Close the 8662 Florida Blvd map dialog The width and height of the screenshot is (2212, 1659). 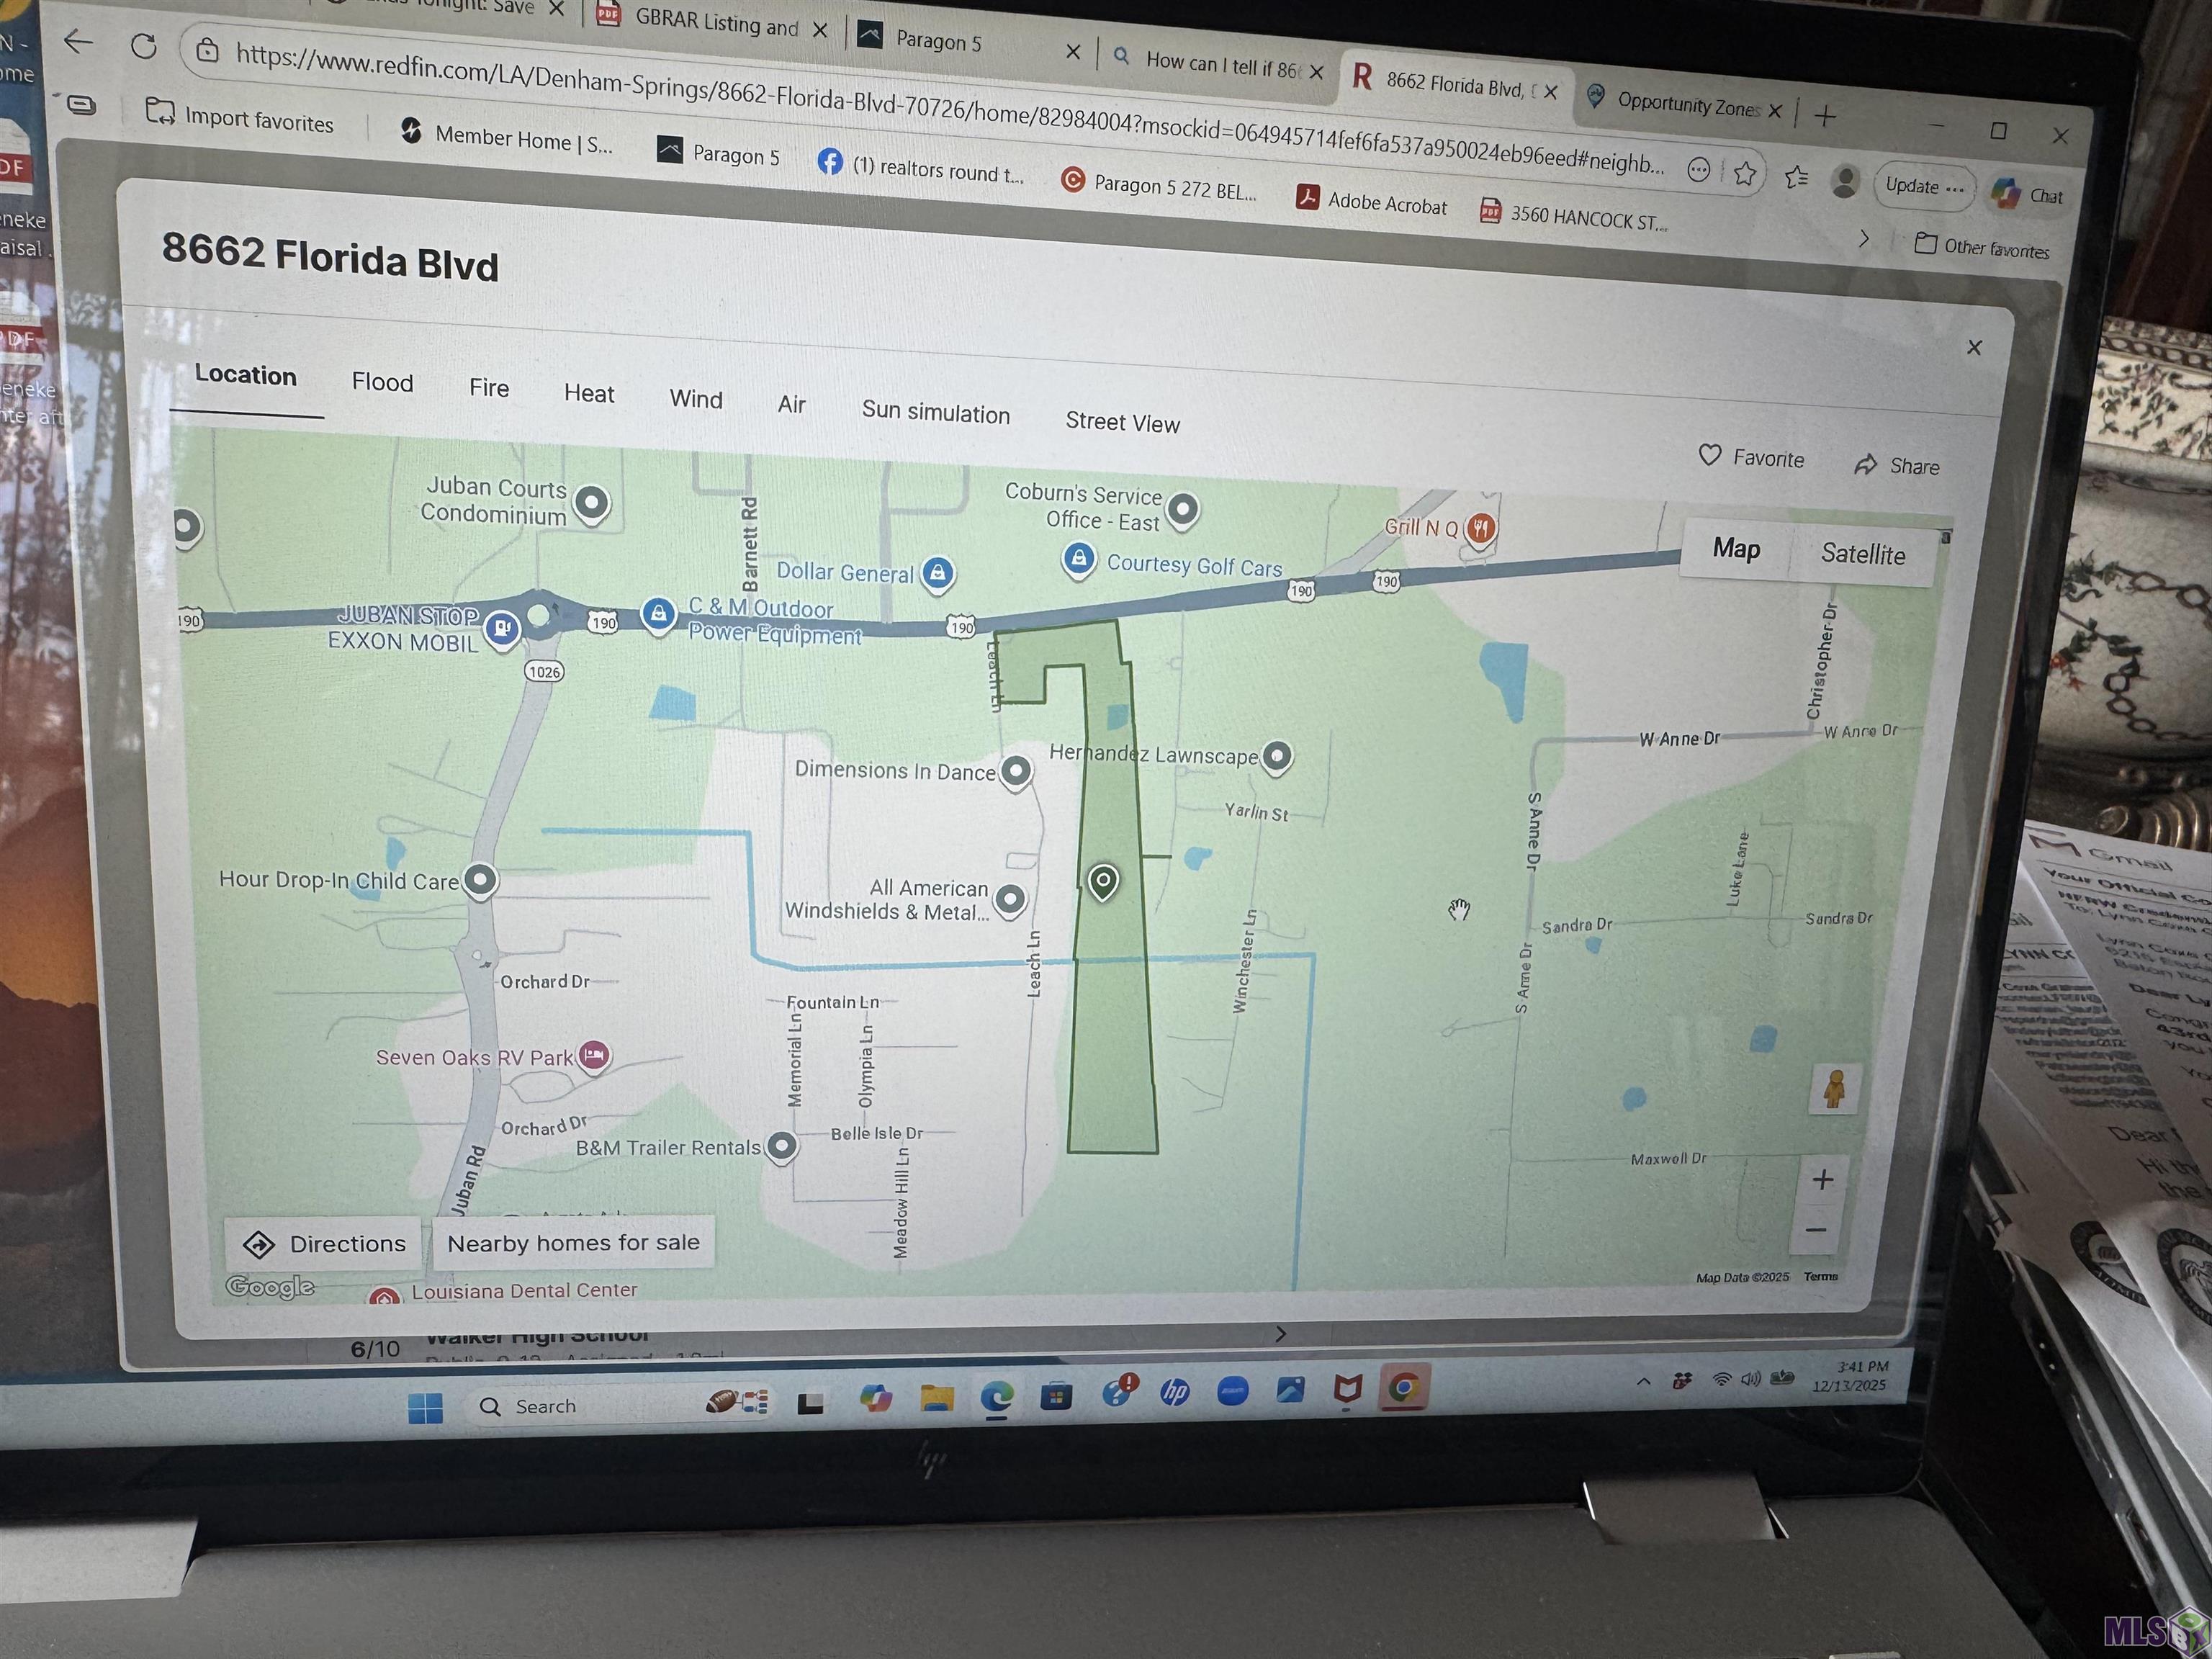coord(1974,347)
